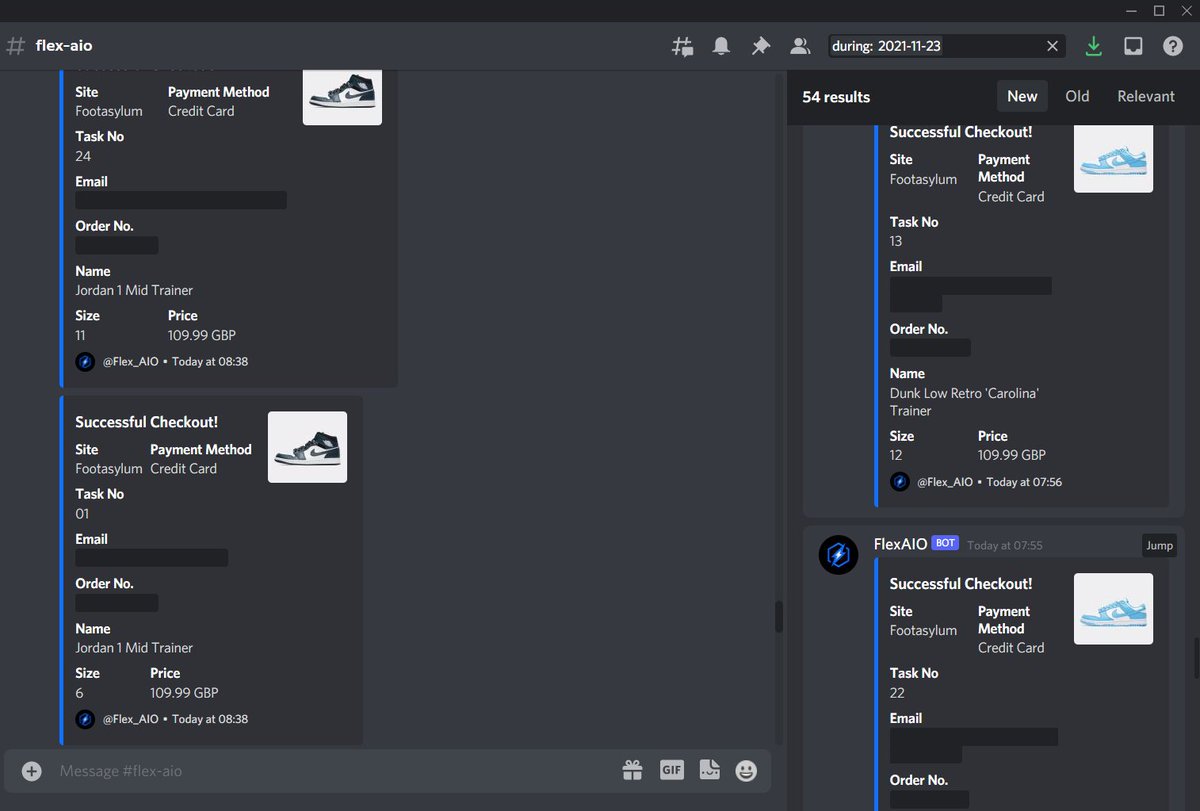Open the GIF picker
Viewport: 1200px width, 811px height.
(671, 770)
